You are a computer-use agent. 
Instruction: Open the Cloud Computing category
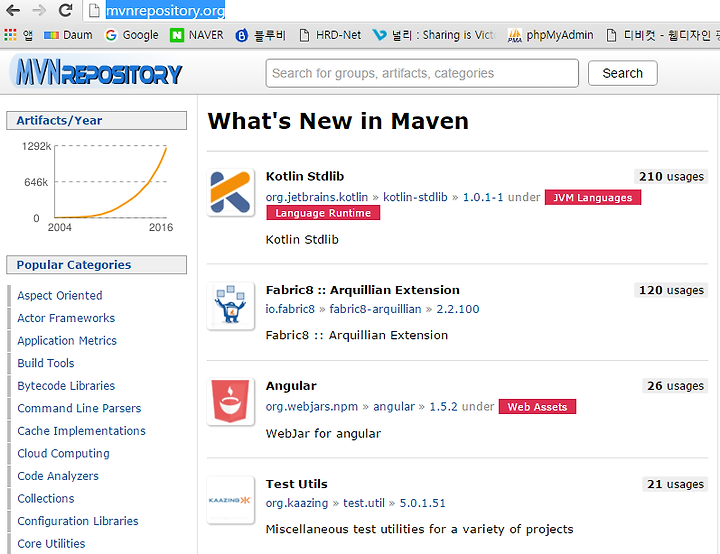[x=63, y=453]
